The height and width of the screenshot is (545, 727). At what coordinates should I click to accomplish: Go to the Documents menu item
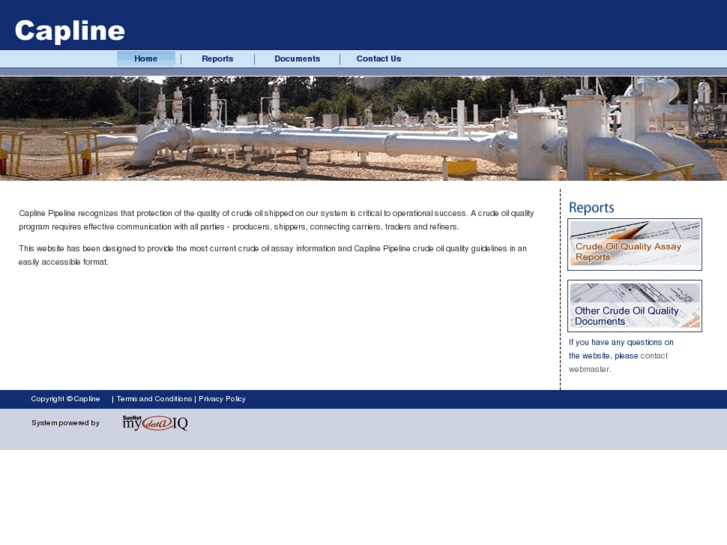[297, 58]
